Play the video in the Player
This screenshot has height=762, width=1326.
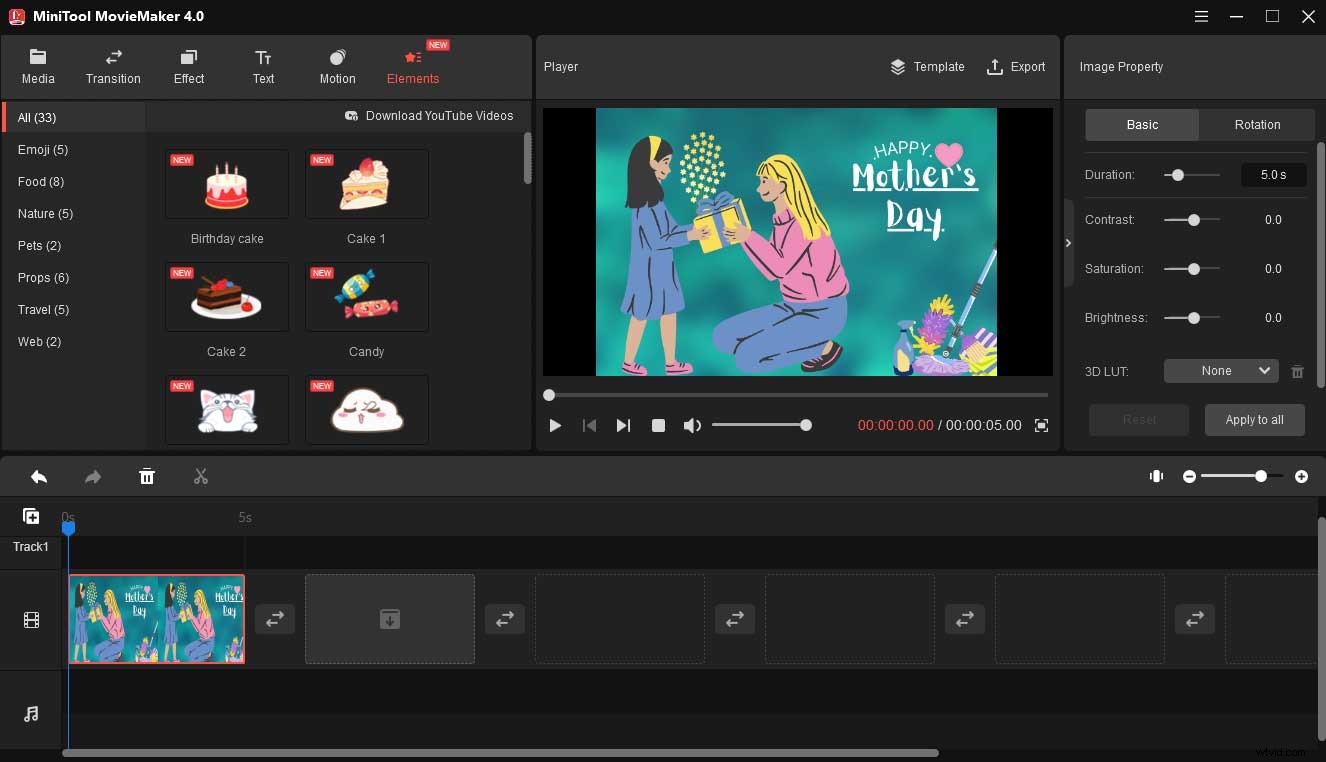click(555, 425)
